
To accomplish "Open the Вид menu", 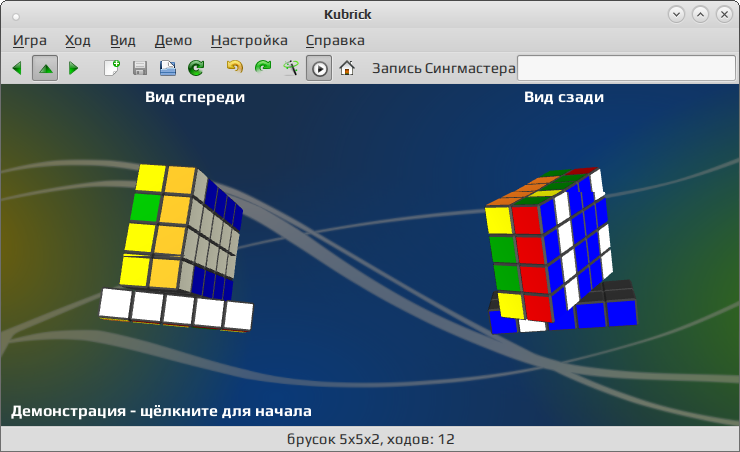I will pyautogui.click(x=123, y=41).
